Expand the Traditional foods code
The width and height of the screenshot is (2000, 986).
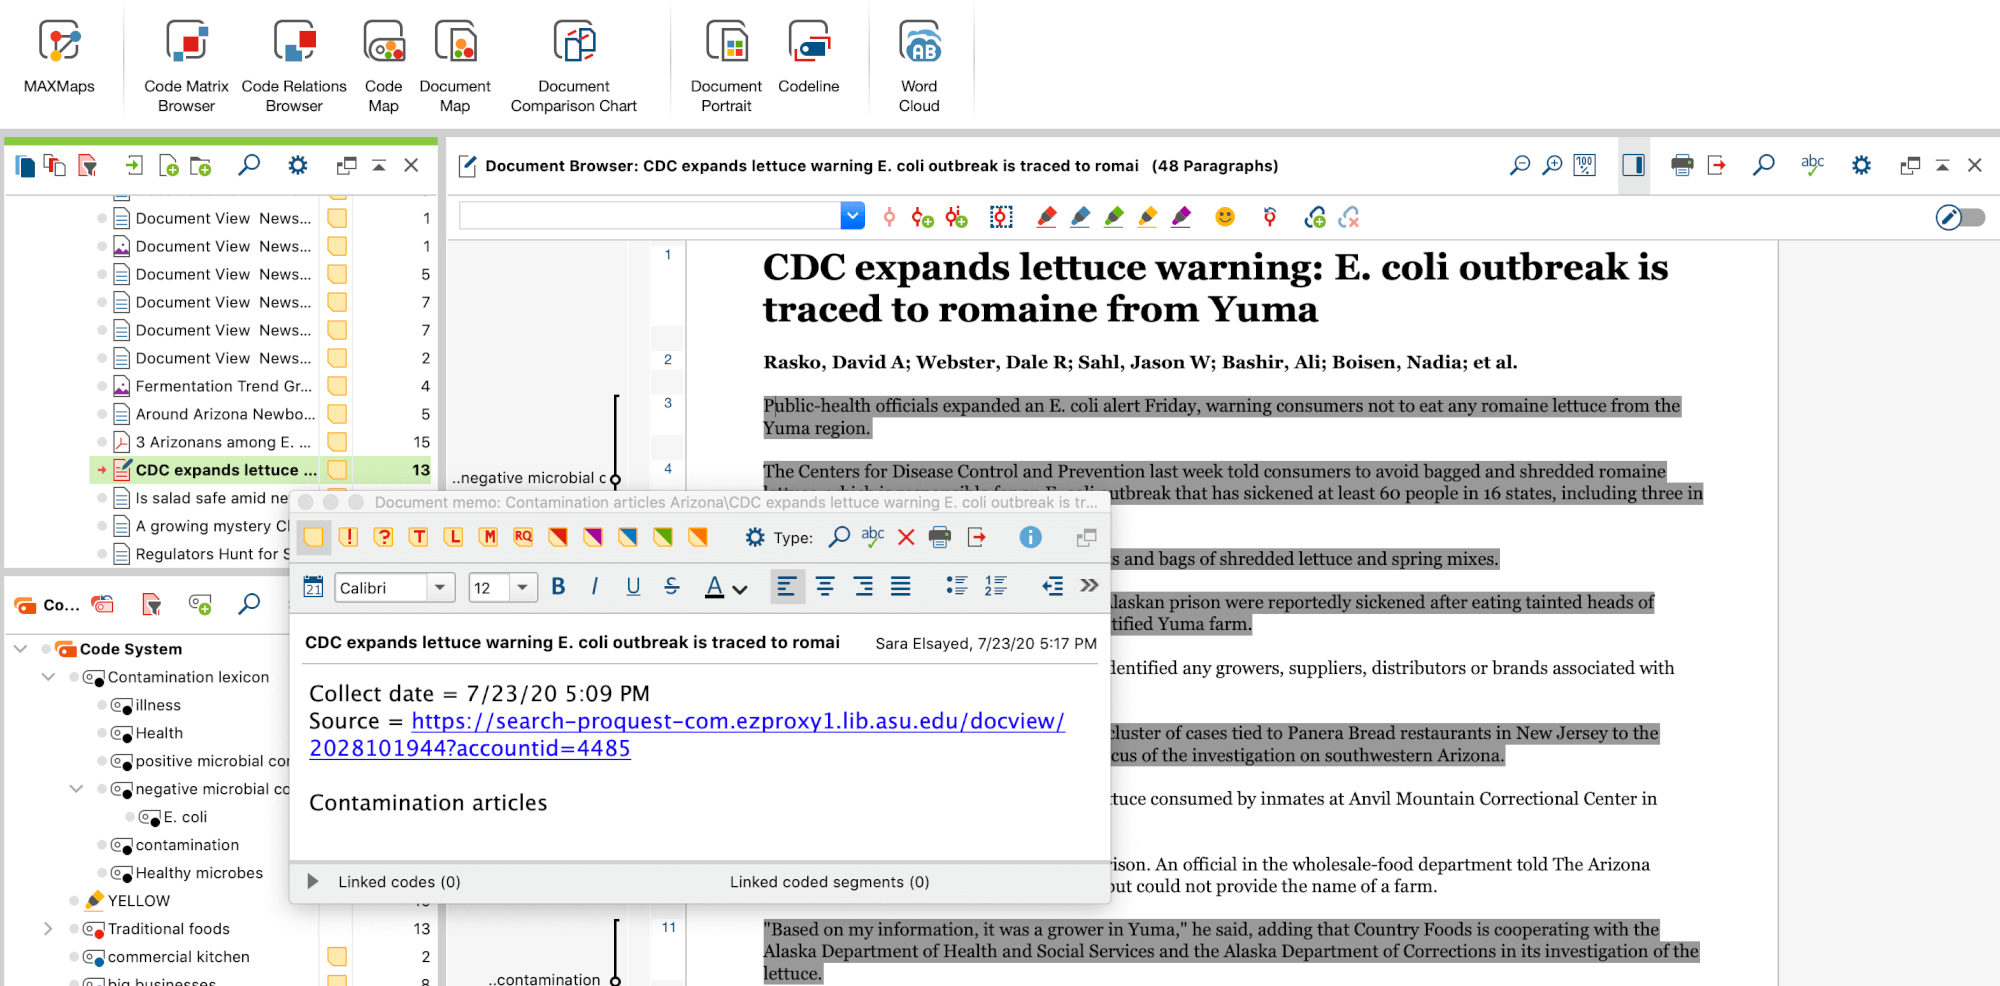tap(48, 929)
